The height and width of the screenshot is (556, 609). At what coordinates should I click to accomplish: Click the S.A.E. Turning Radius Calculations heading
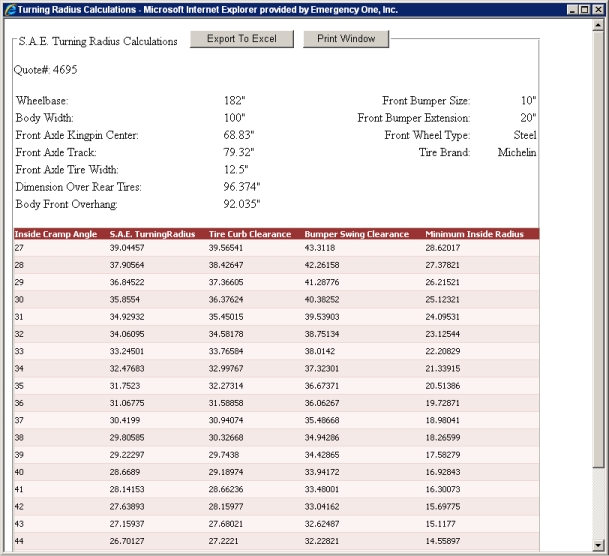click(x=98, y=41)
